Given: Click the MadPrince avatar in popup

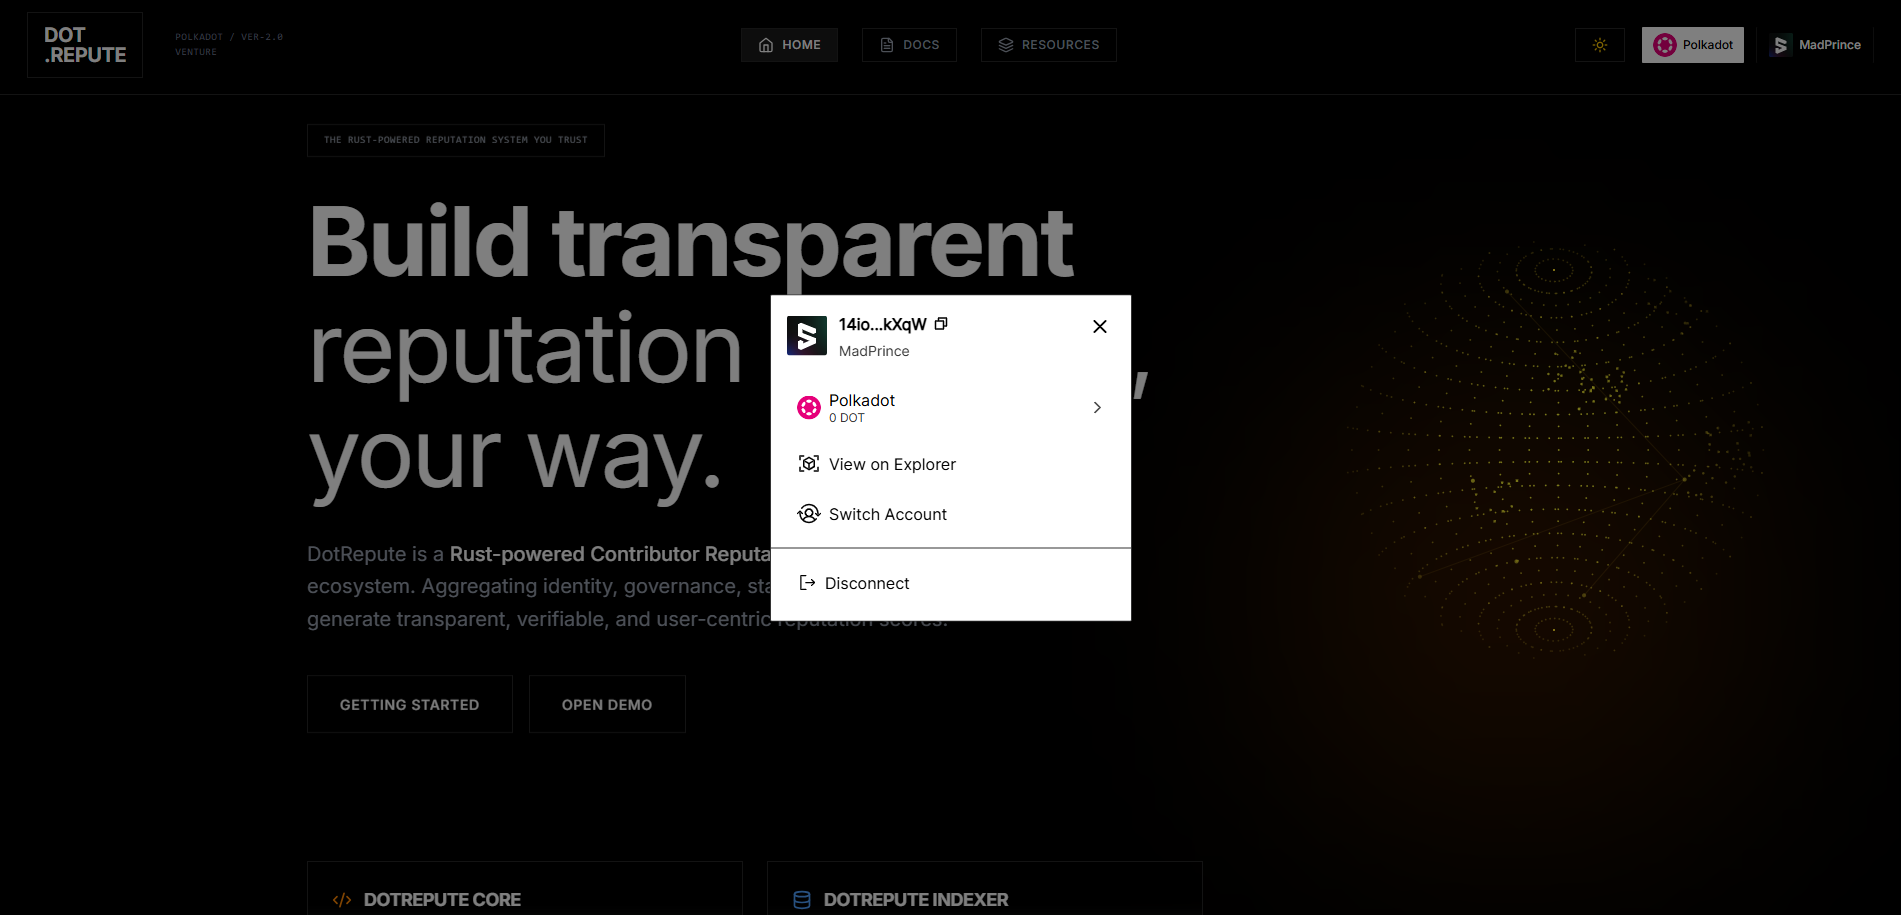Looking at the screenshot, I should tap(807, 336).
